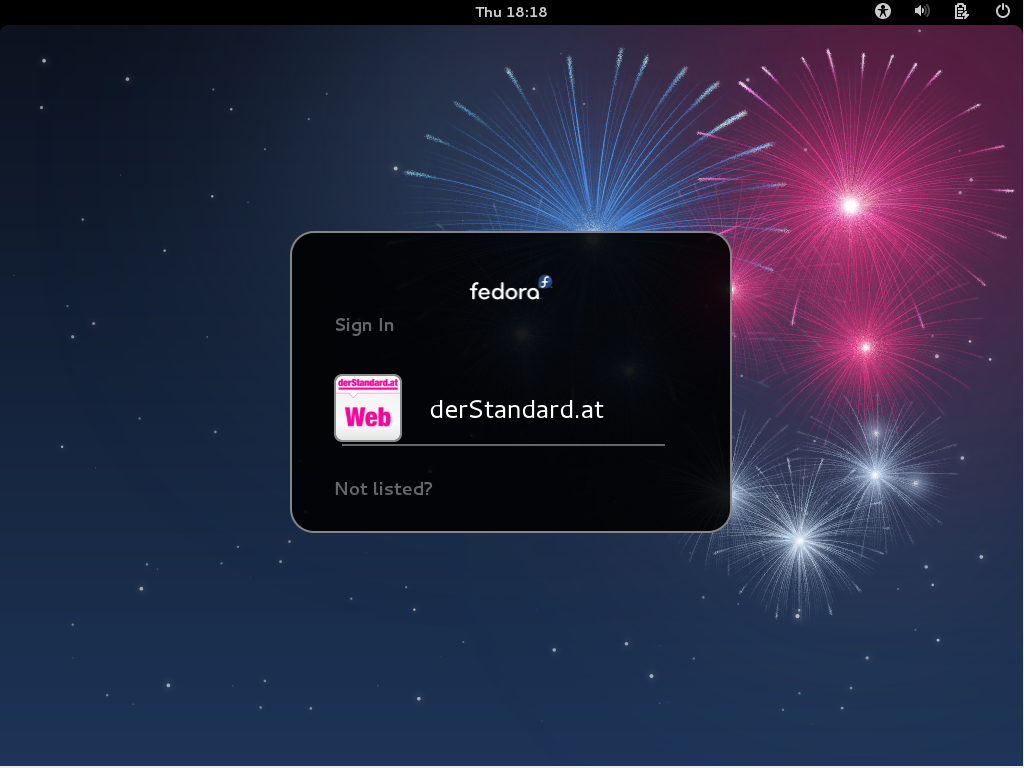Open the volume control icon
The image size is (1024, 768).
pos(921,11)
